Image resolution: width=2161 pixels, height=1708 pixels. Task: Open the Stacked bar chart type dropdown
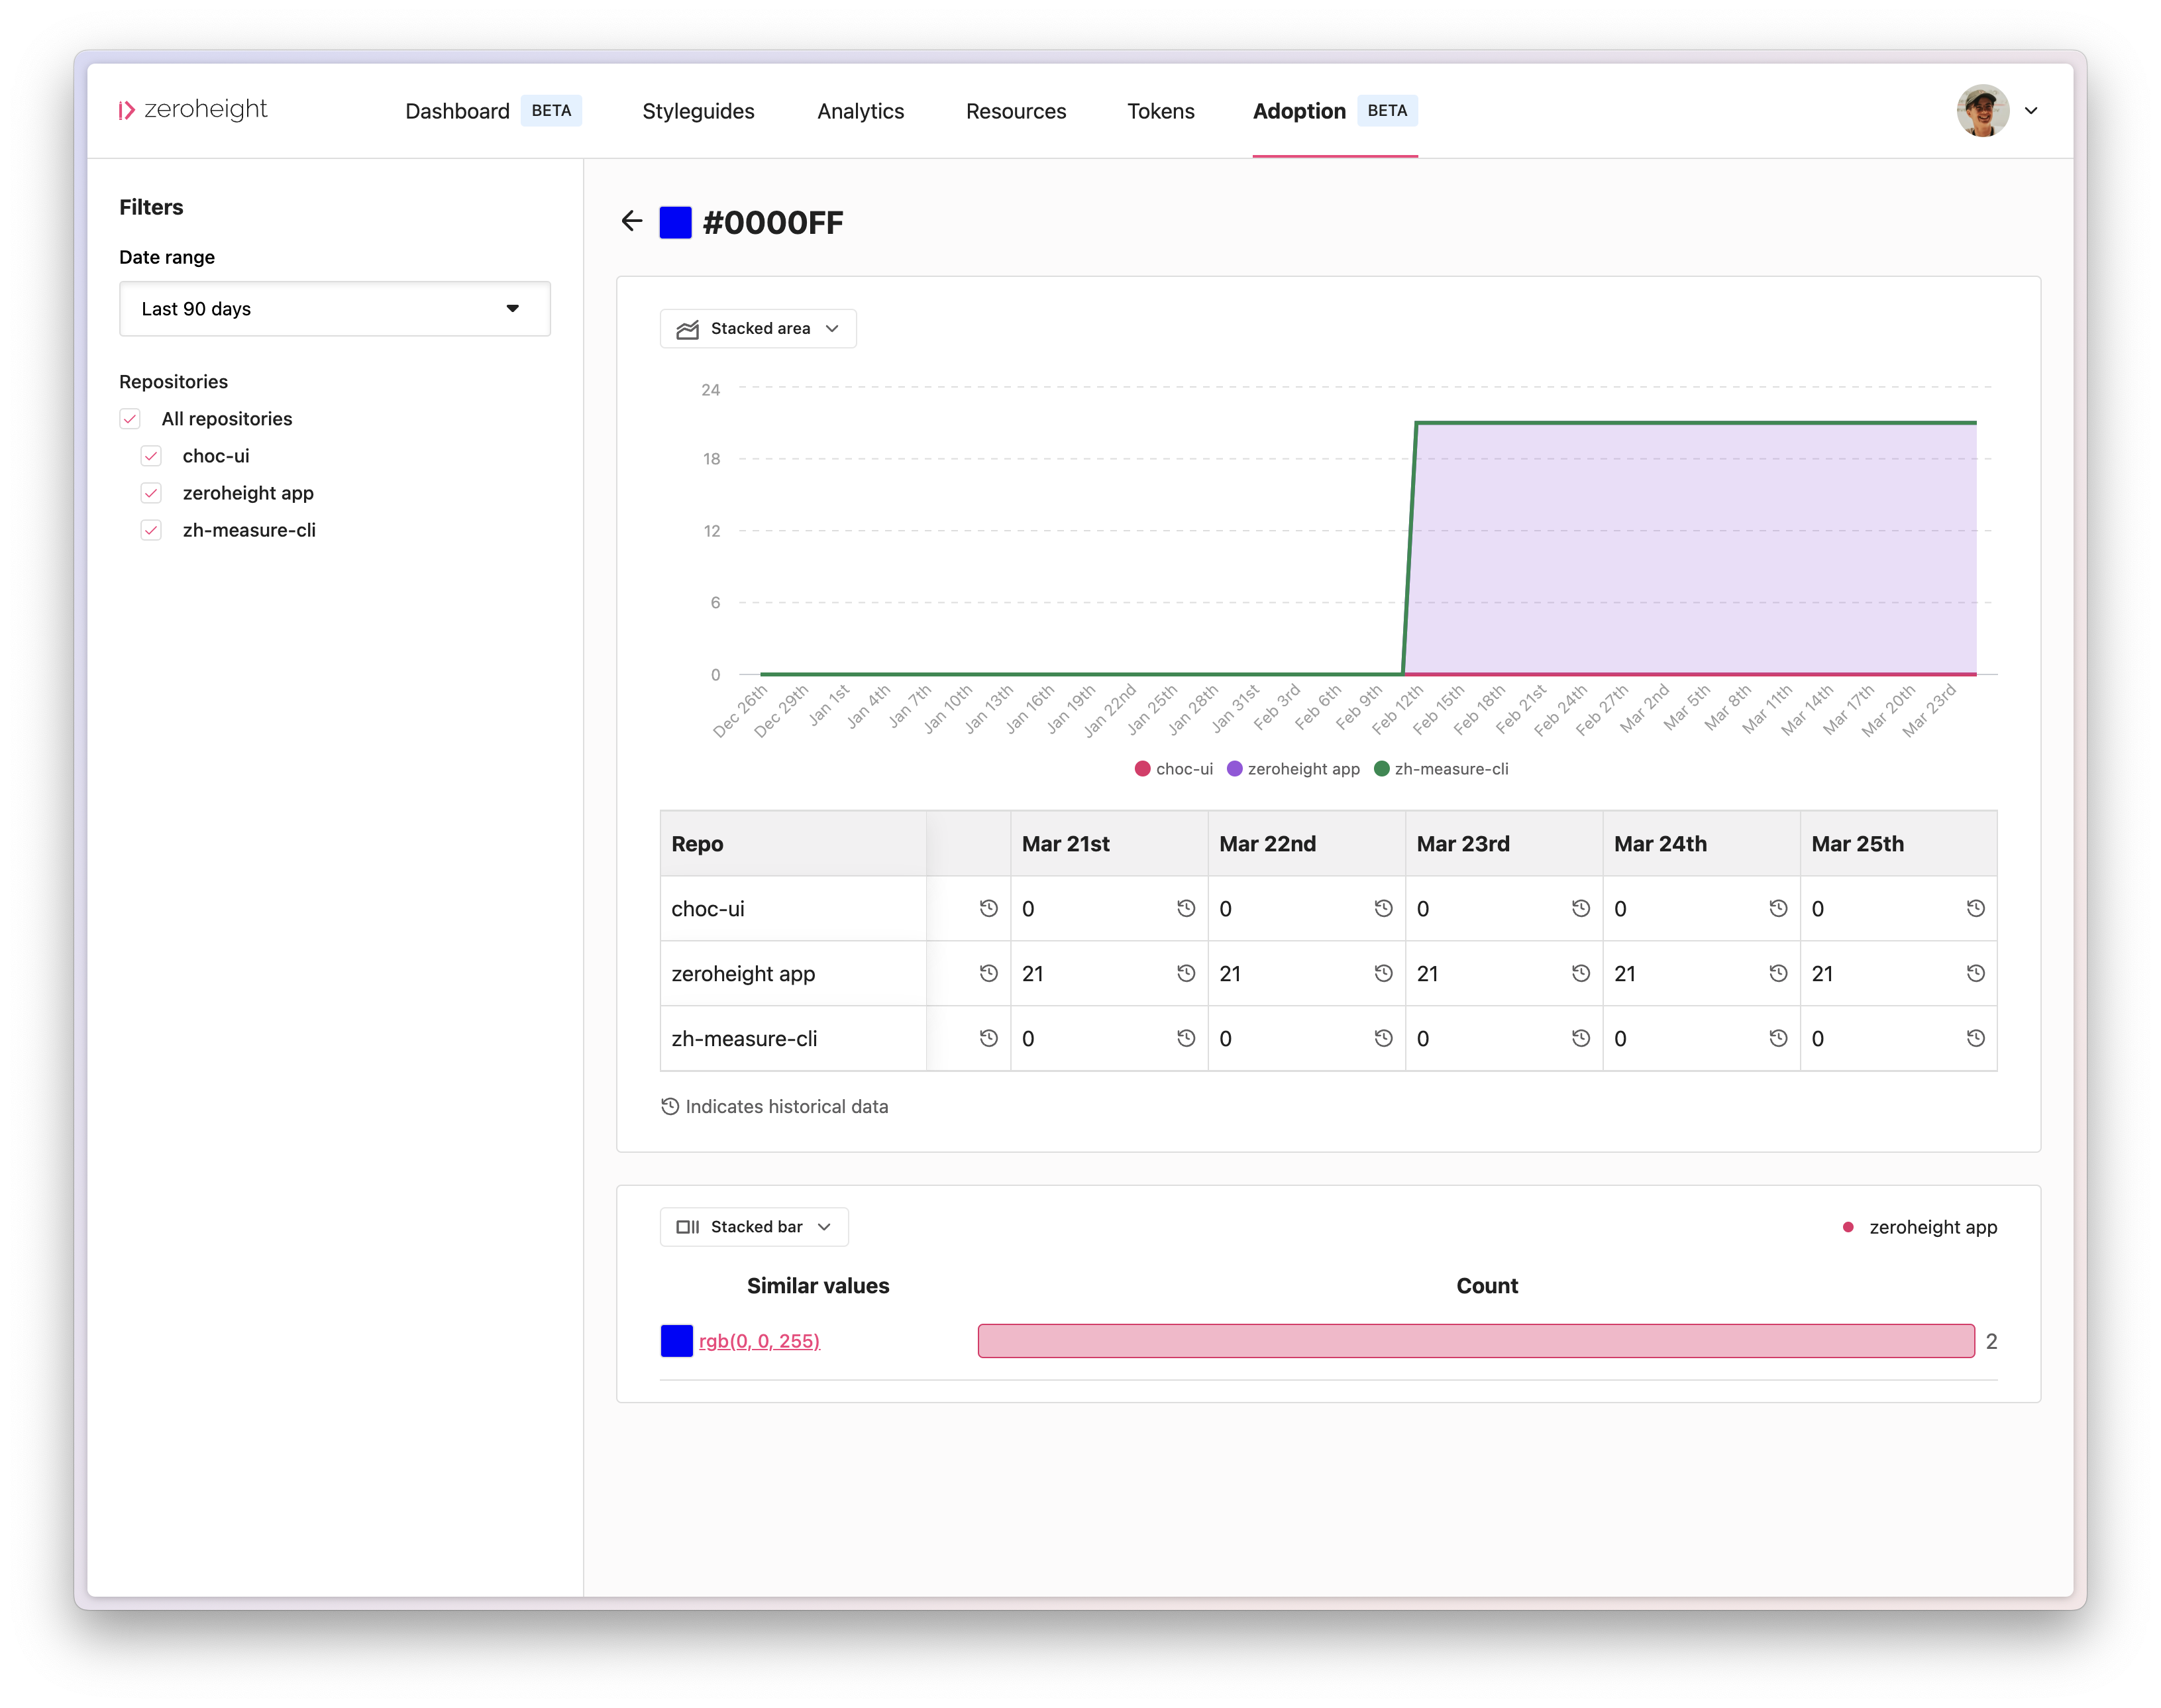(754, 1227)
